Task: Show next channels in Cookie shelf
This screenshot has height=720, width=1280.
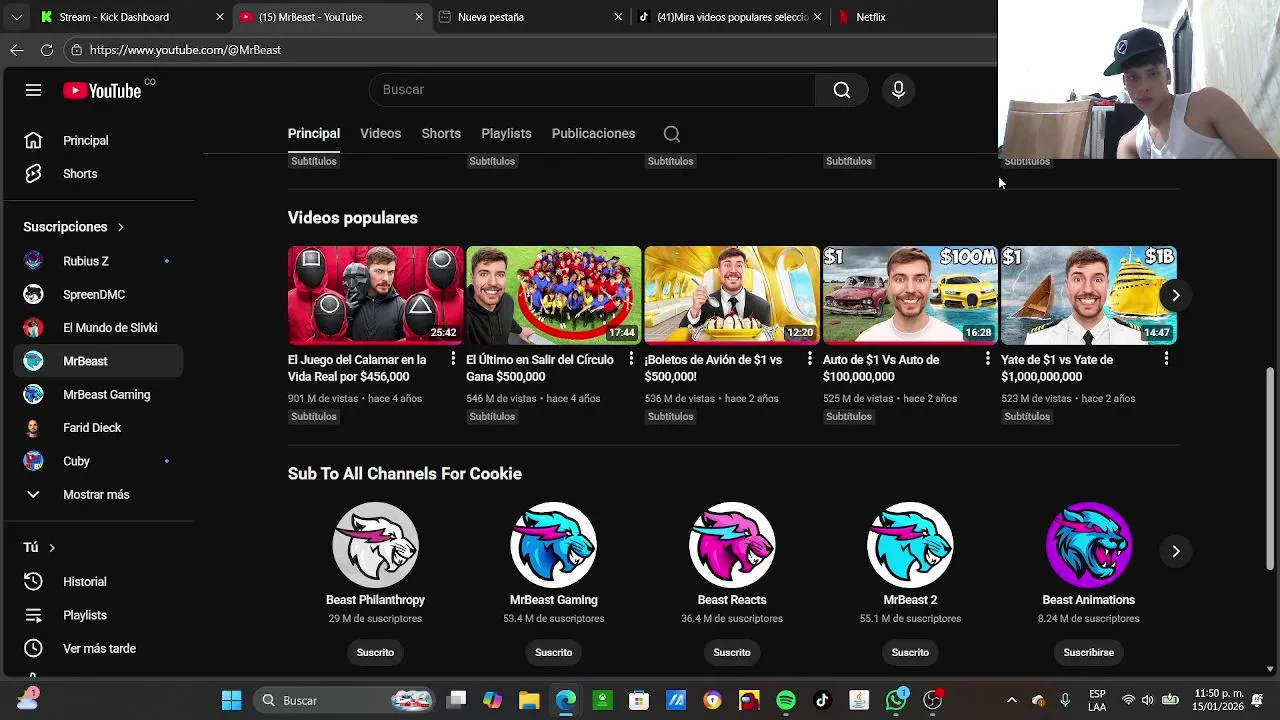Action: tap(1176, 551)
